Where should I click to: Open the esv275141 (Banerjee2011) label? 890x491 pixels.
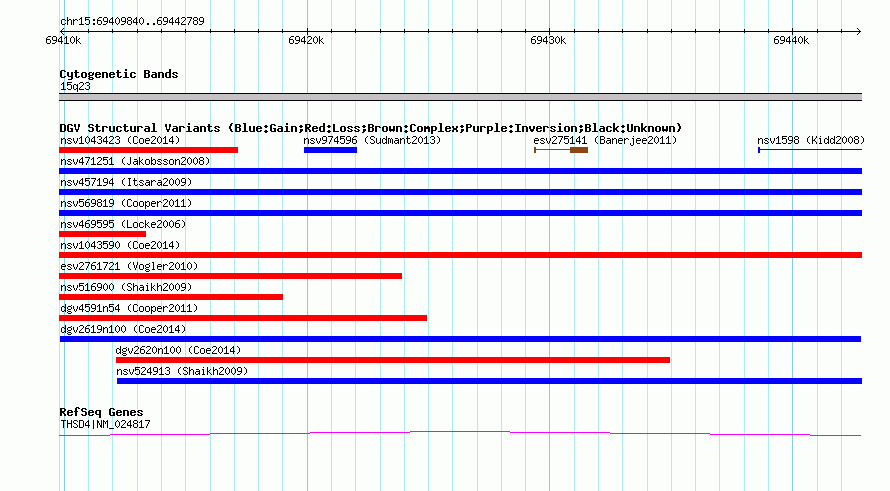click(605, 140)
